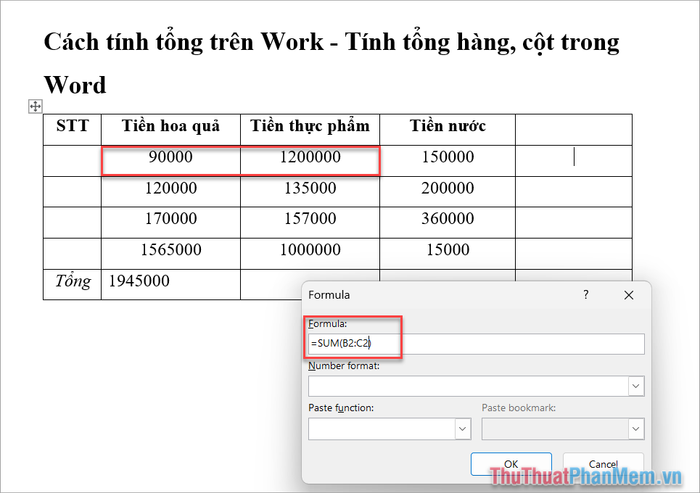This screenshot has height=493, width=700.
Task: Click the cell with value 15000
Action: (x=447, y=254)
